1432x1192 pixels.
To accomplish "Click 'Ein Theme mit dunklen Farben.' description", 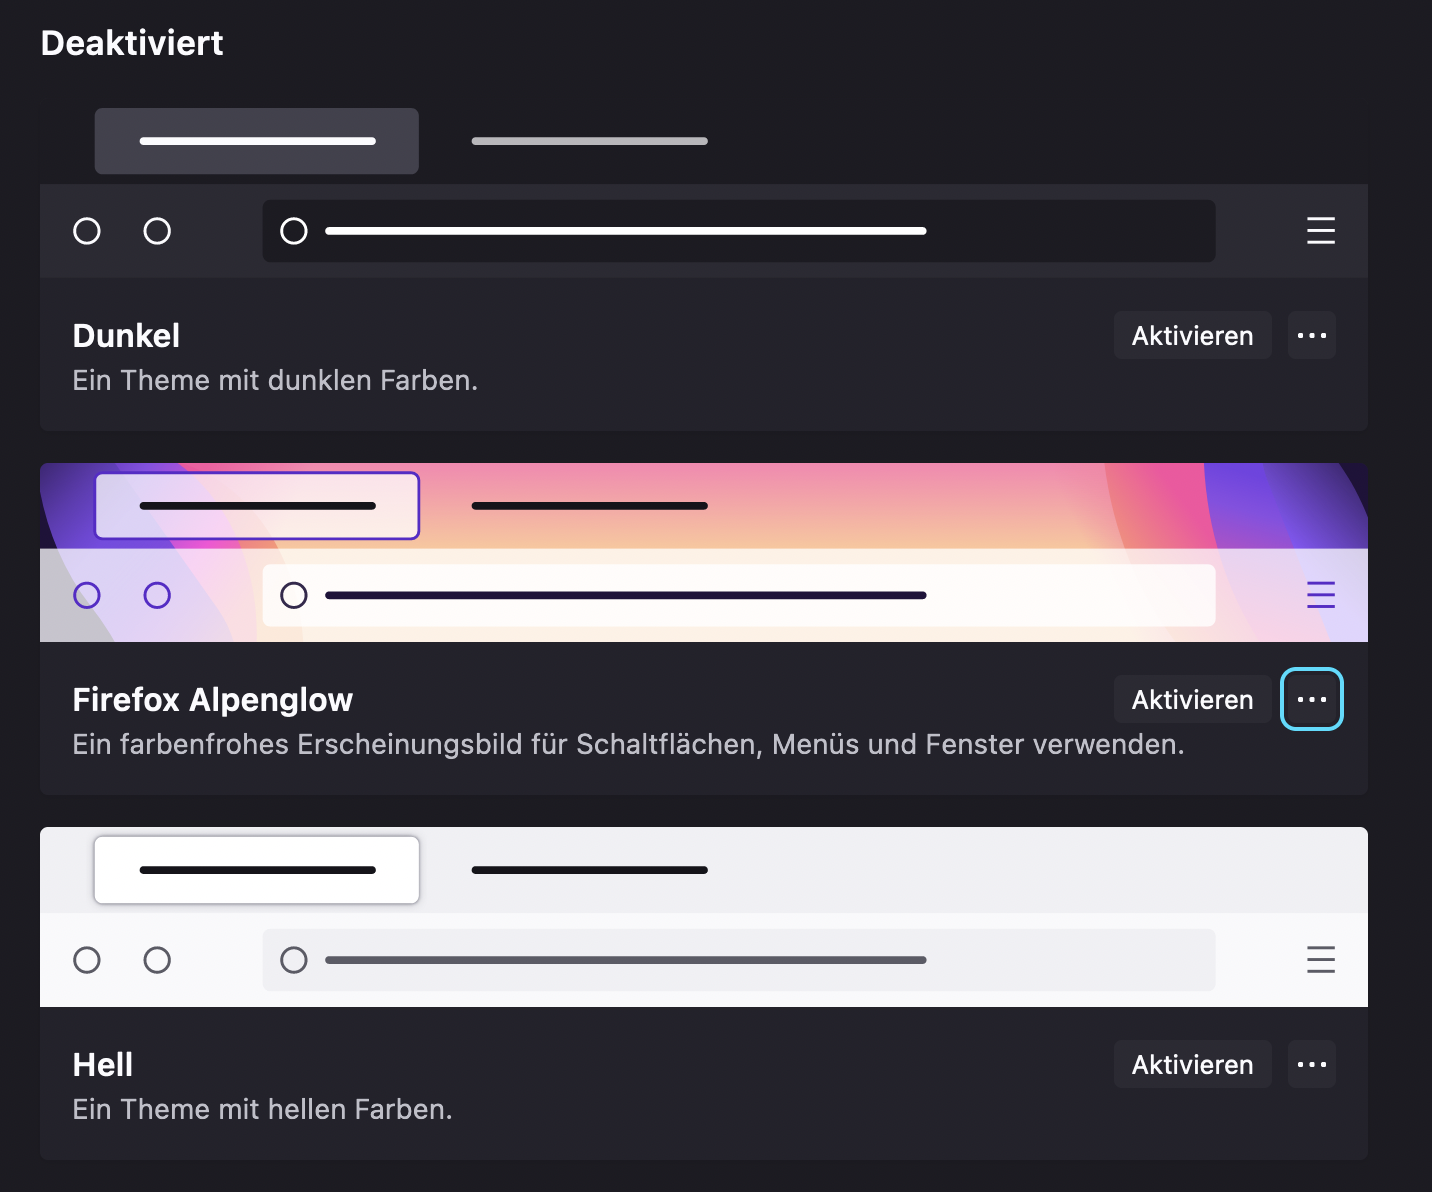I will tap(275, 380).
